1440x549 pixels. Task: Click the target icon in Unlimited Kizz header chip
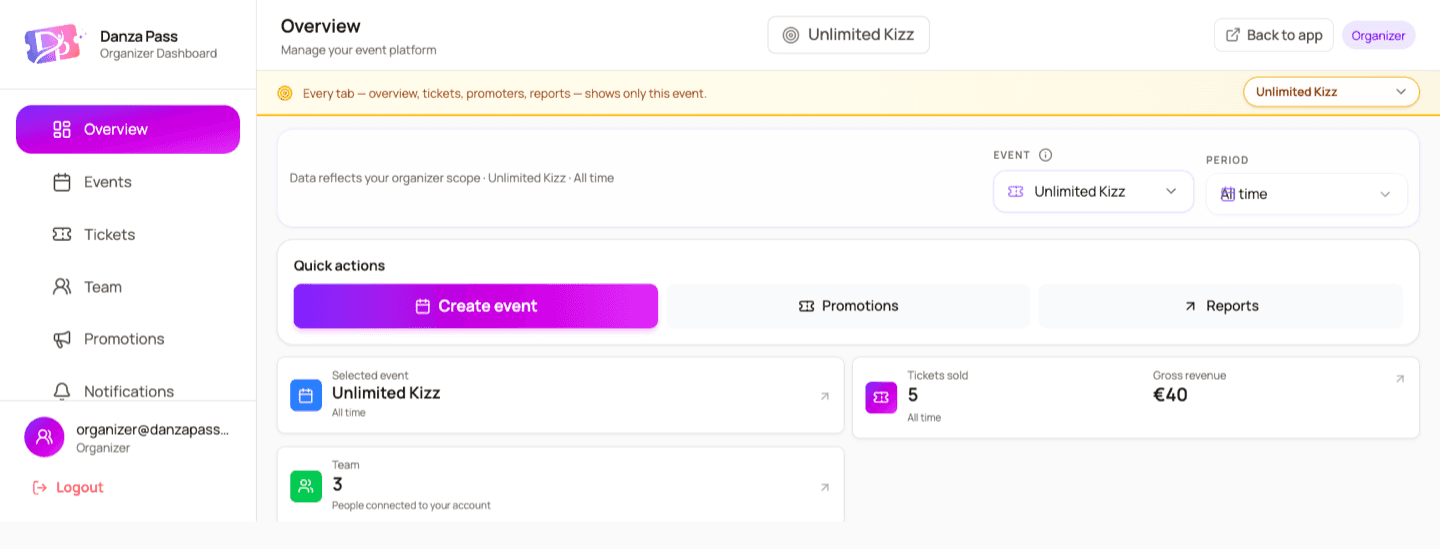(x=791, y=35)
